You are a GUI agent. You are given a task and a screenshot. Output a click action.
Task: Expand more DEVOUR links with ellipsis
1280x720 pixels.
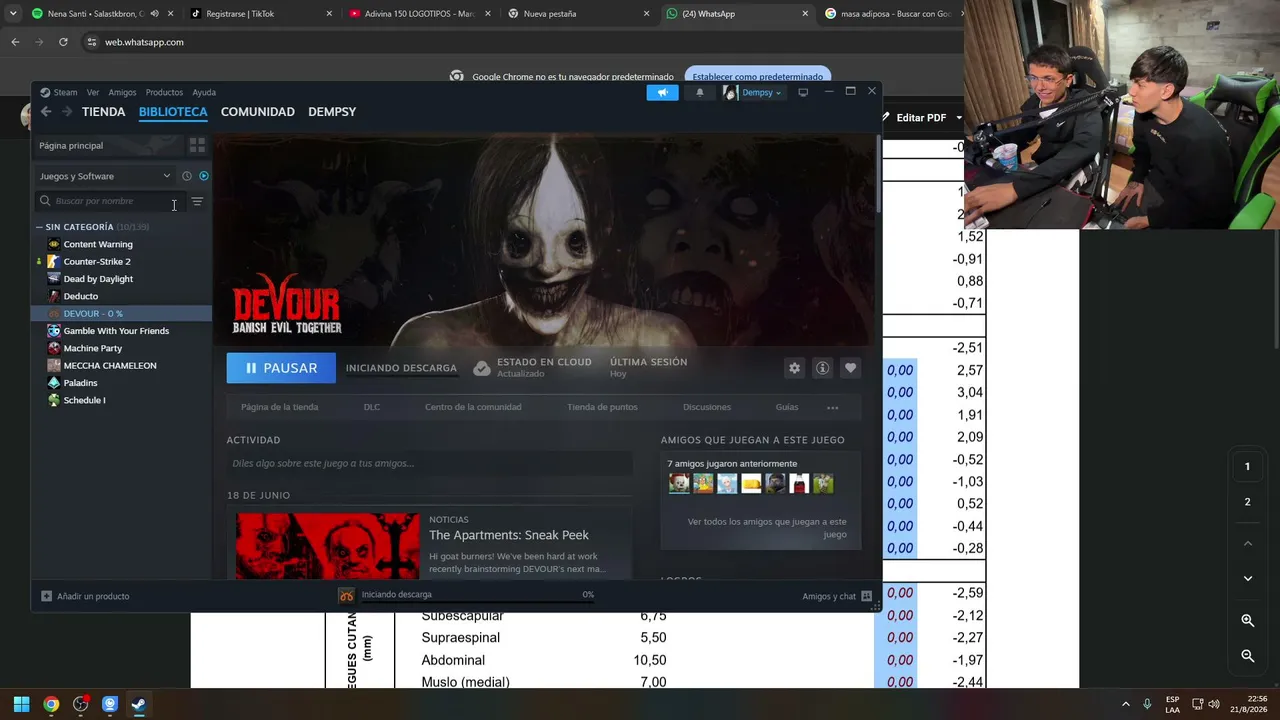pos(832,407)
